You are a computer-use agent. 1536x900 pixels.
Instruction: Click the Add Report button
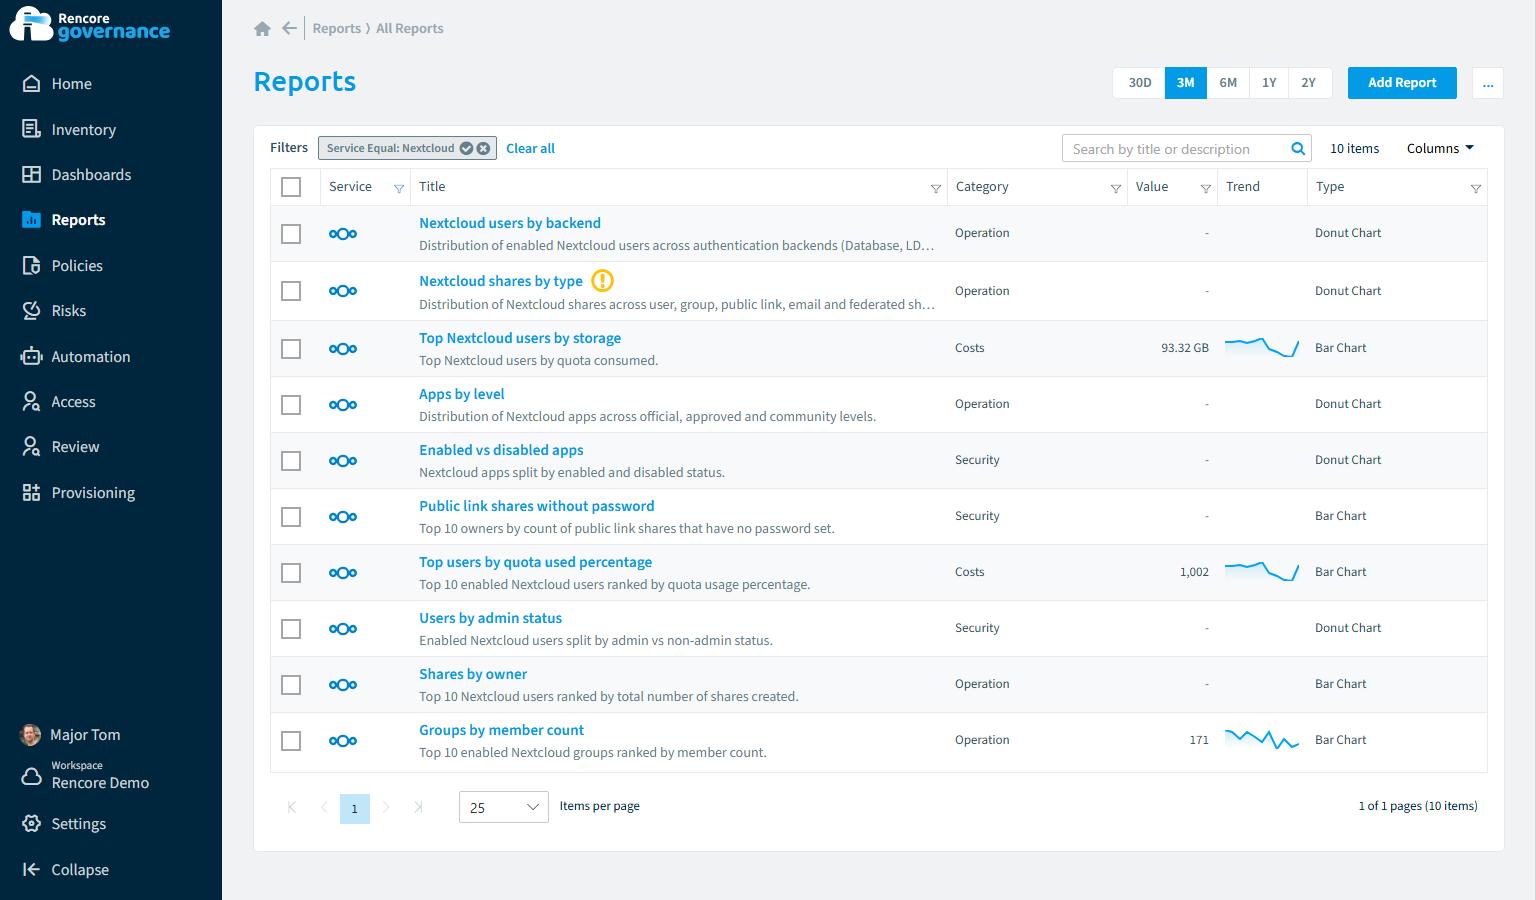coord(1402,83)
